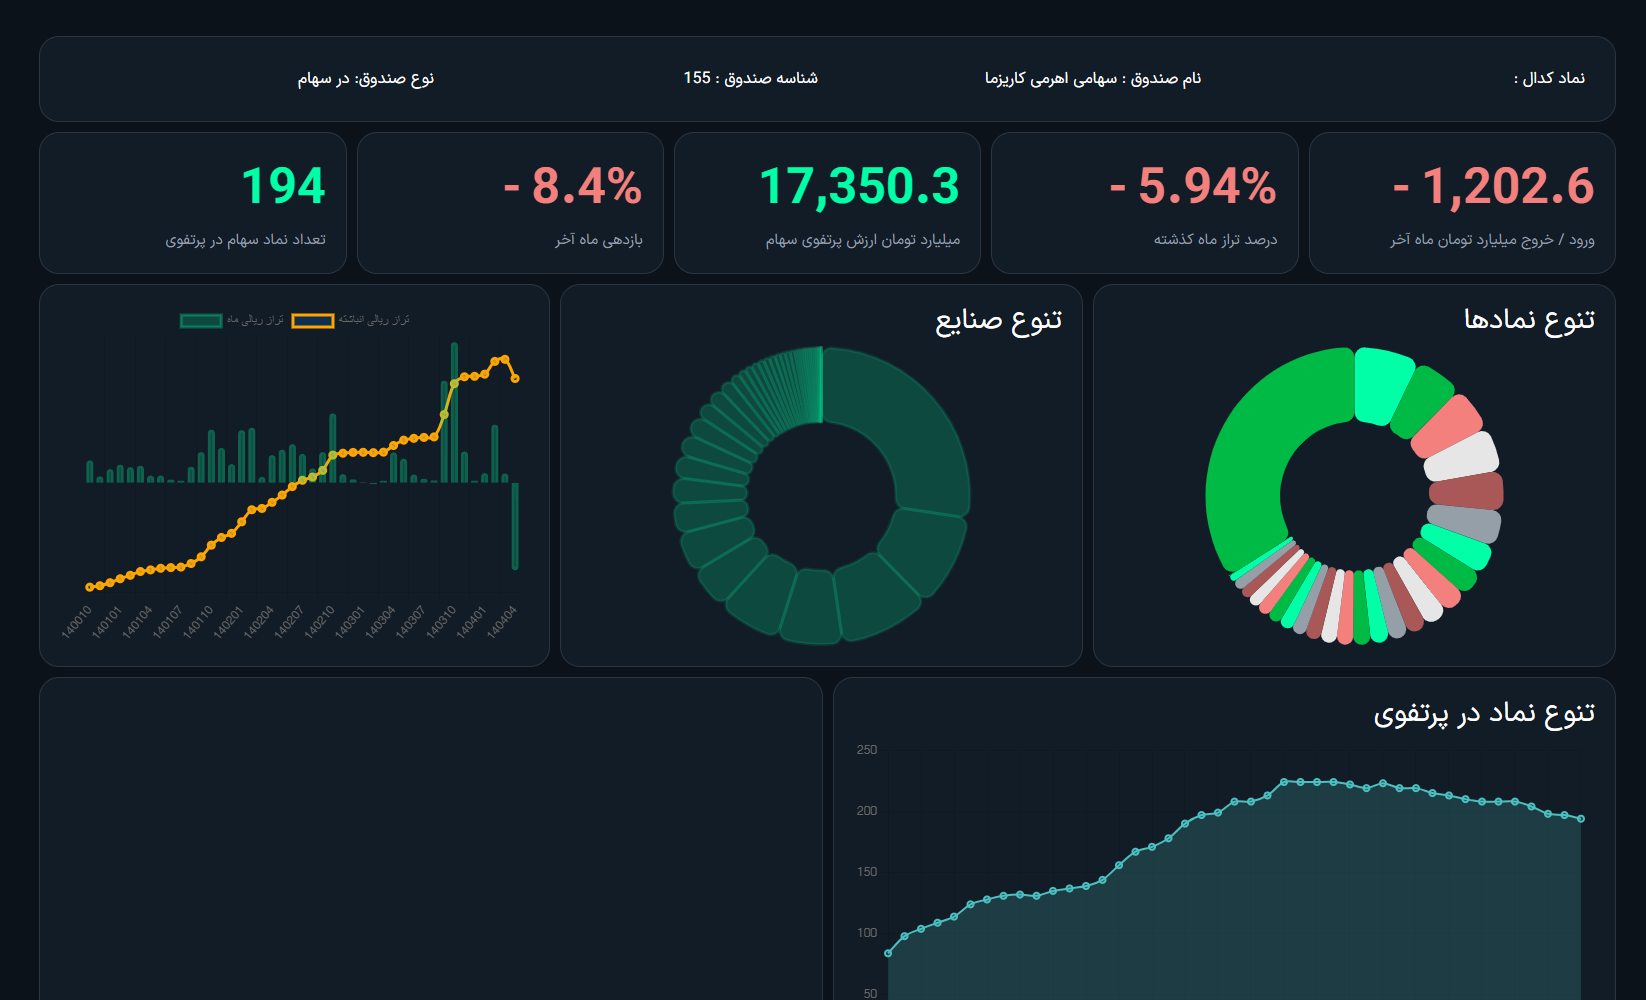The width and height of the screenshot is (1646, 1000).
Task: Click last data point in تنوع نماد در پرتفوی chart
Action: point(1581,819)
